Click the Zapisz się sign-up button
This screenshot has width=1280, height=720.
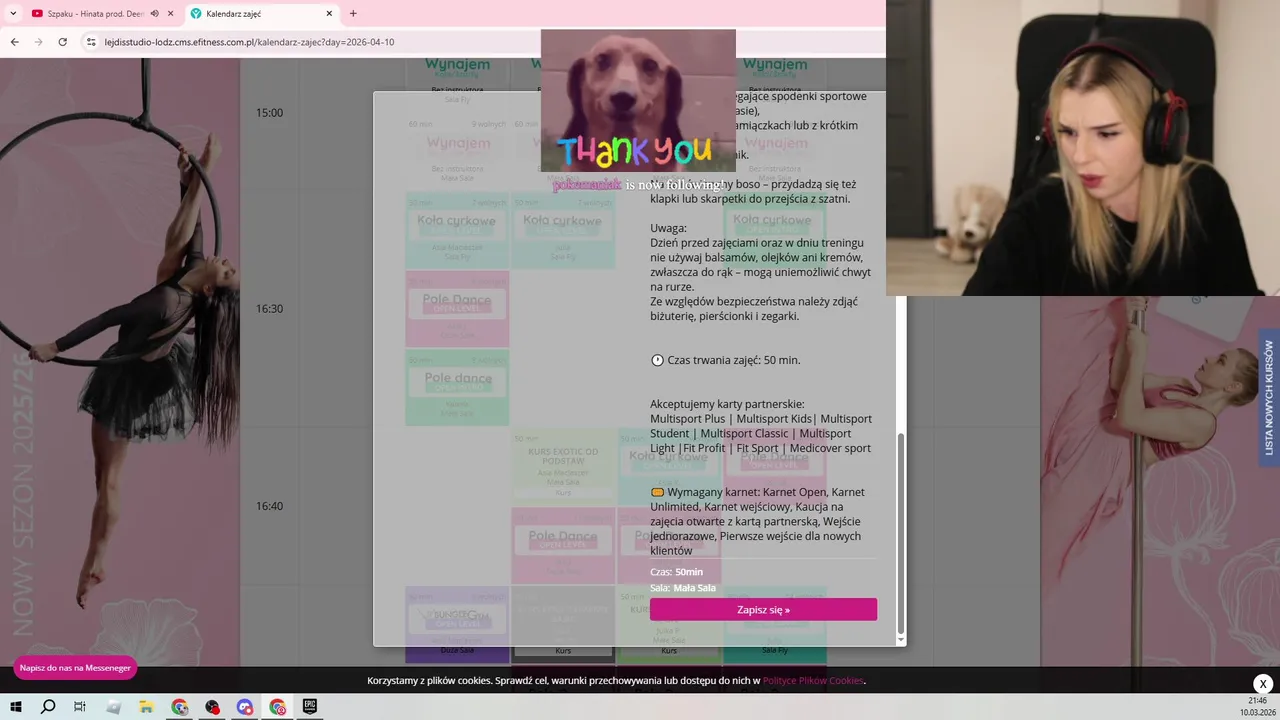tap(763, 609)
